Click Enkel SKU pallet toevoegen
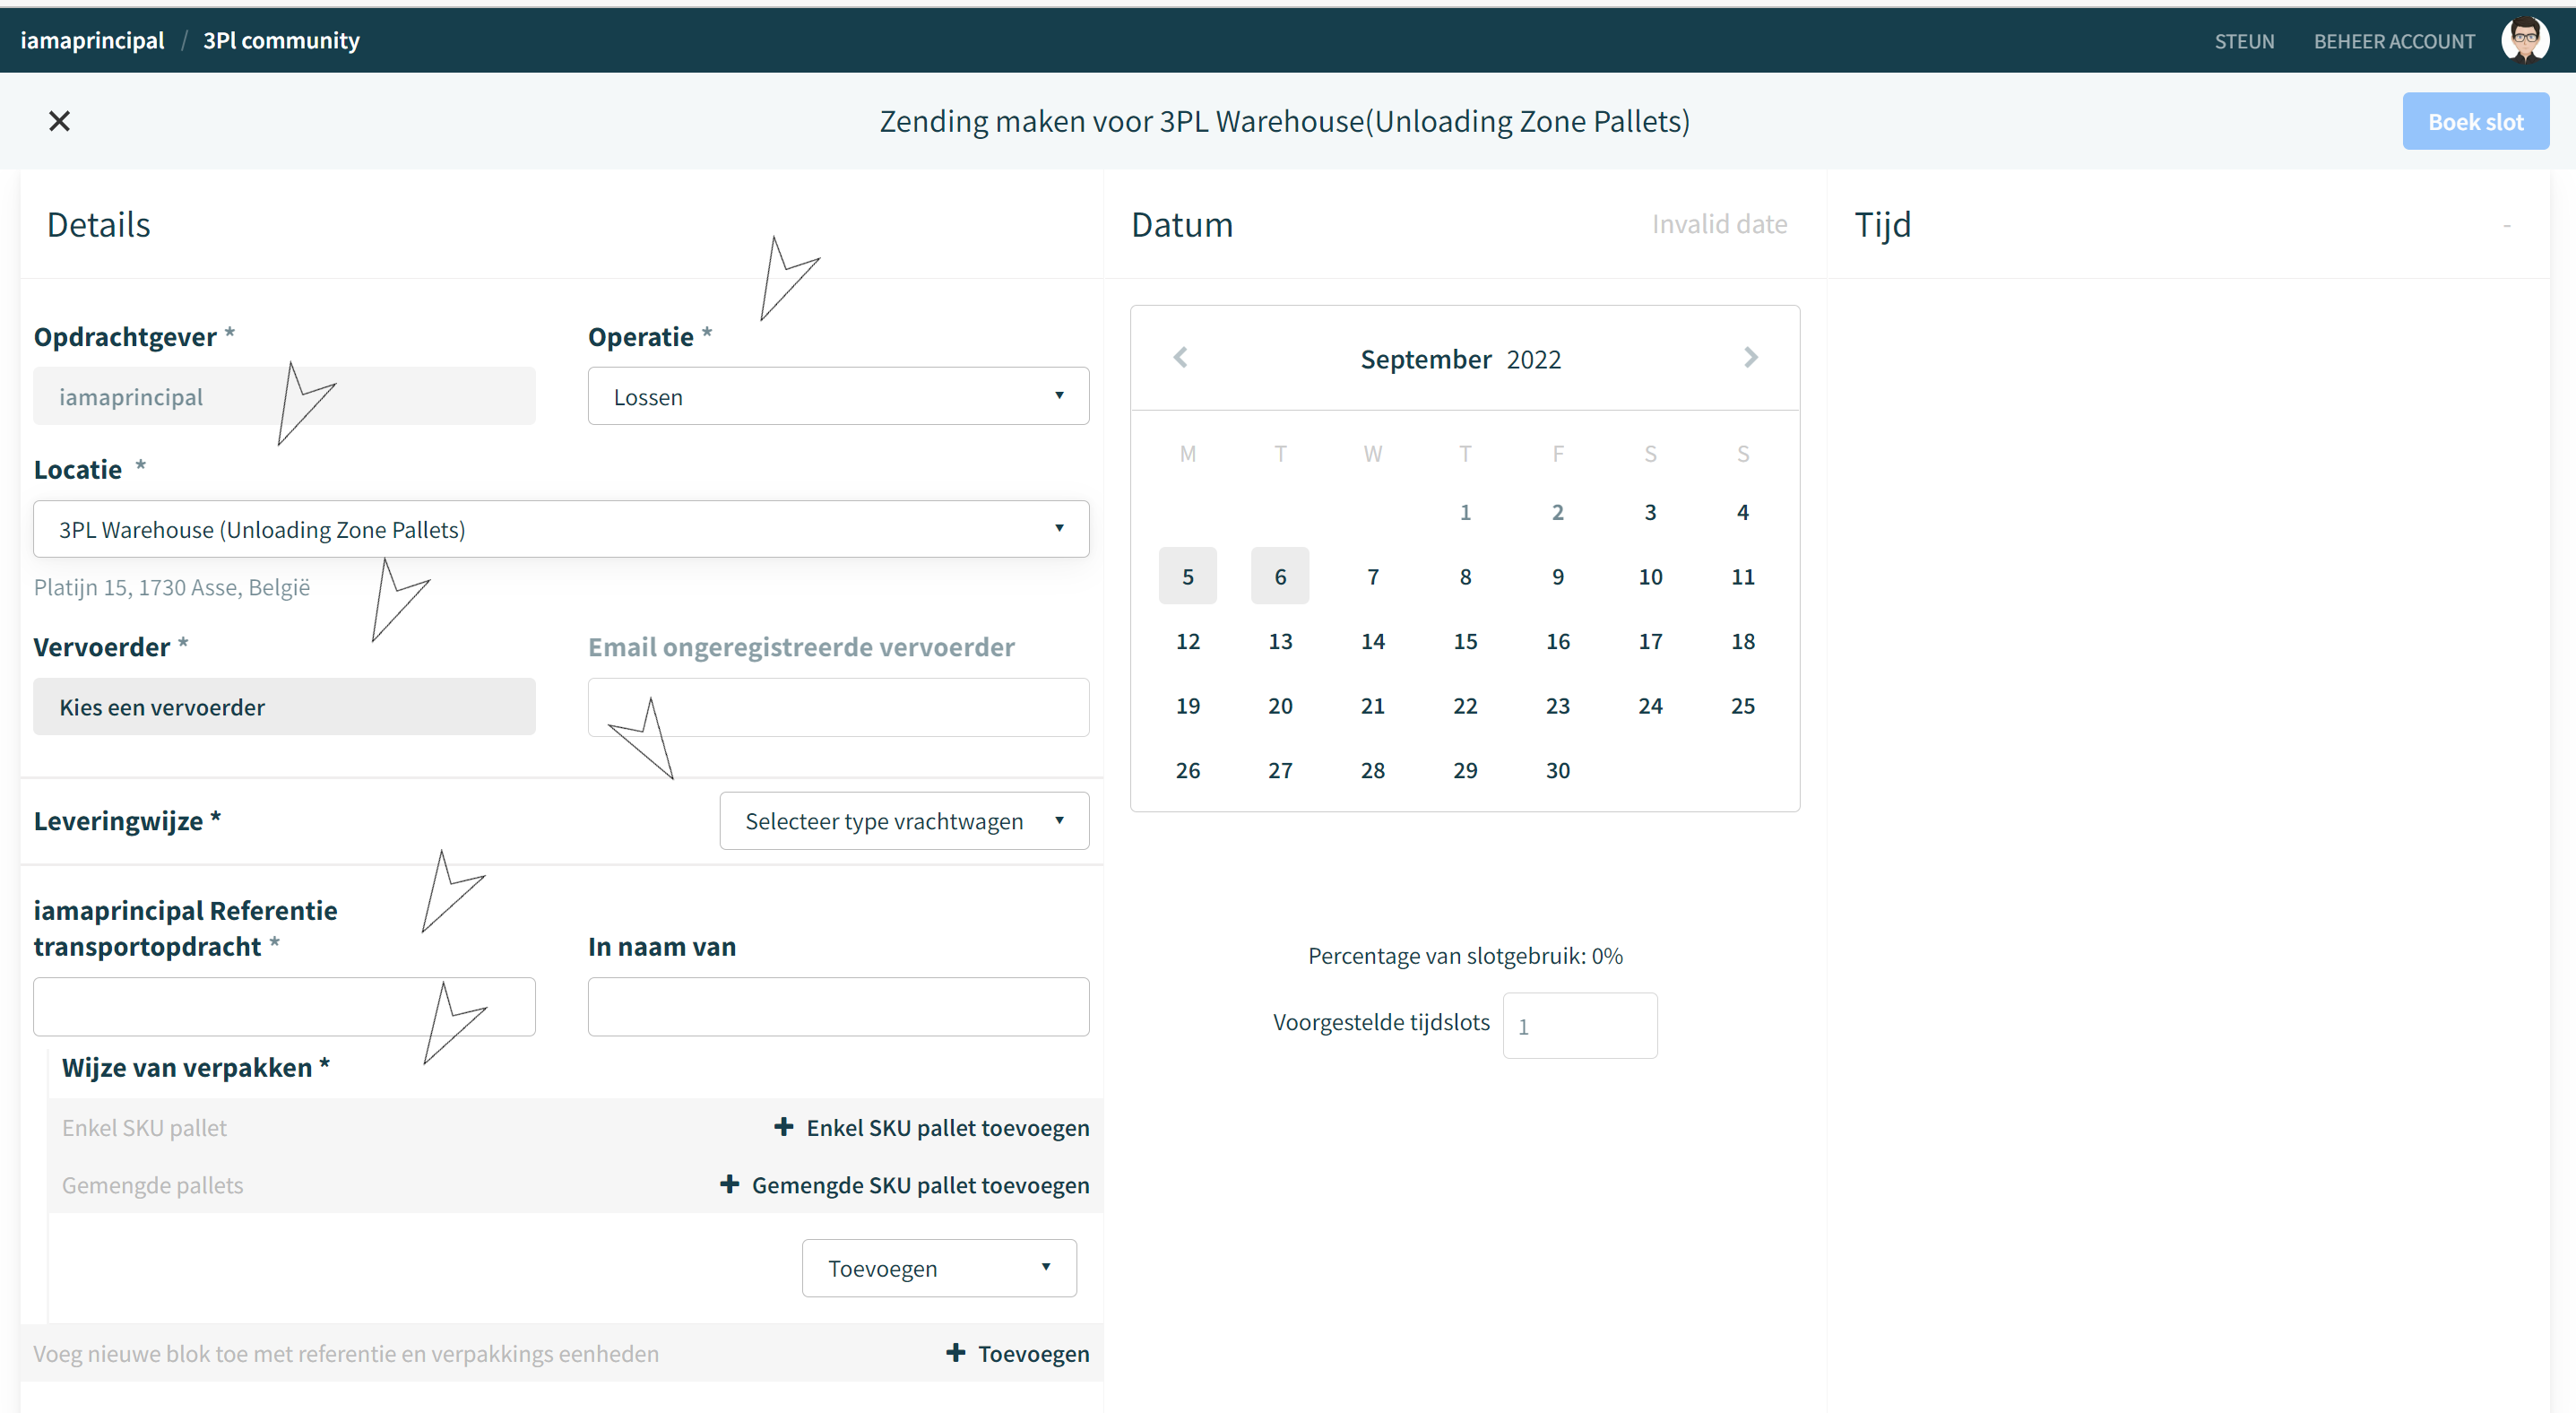Screen dimensions: 2576x1413 947,1127
